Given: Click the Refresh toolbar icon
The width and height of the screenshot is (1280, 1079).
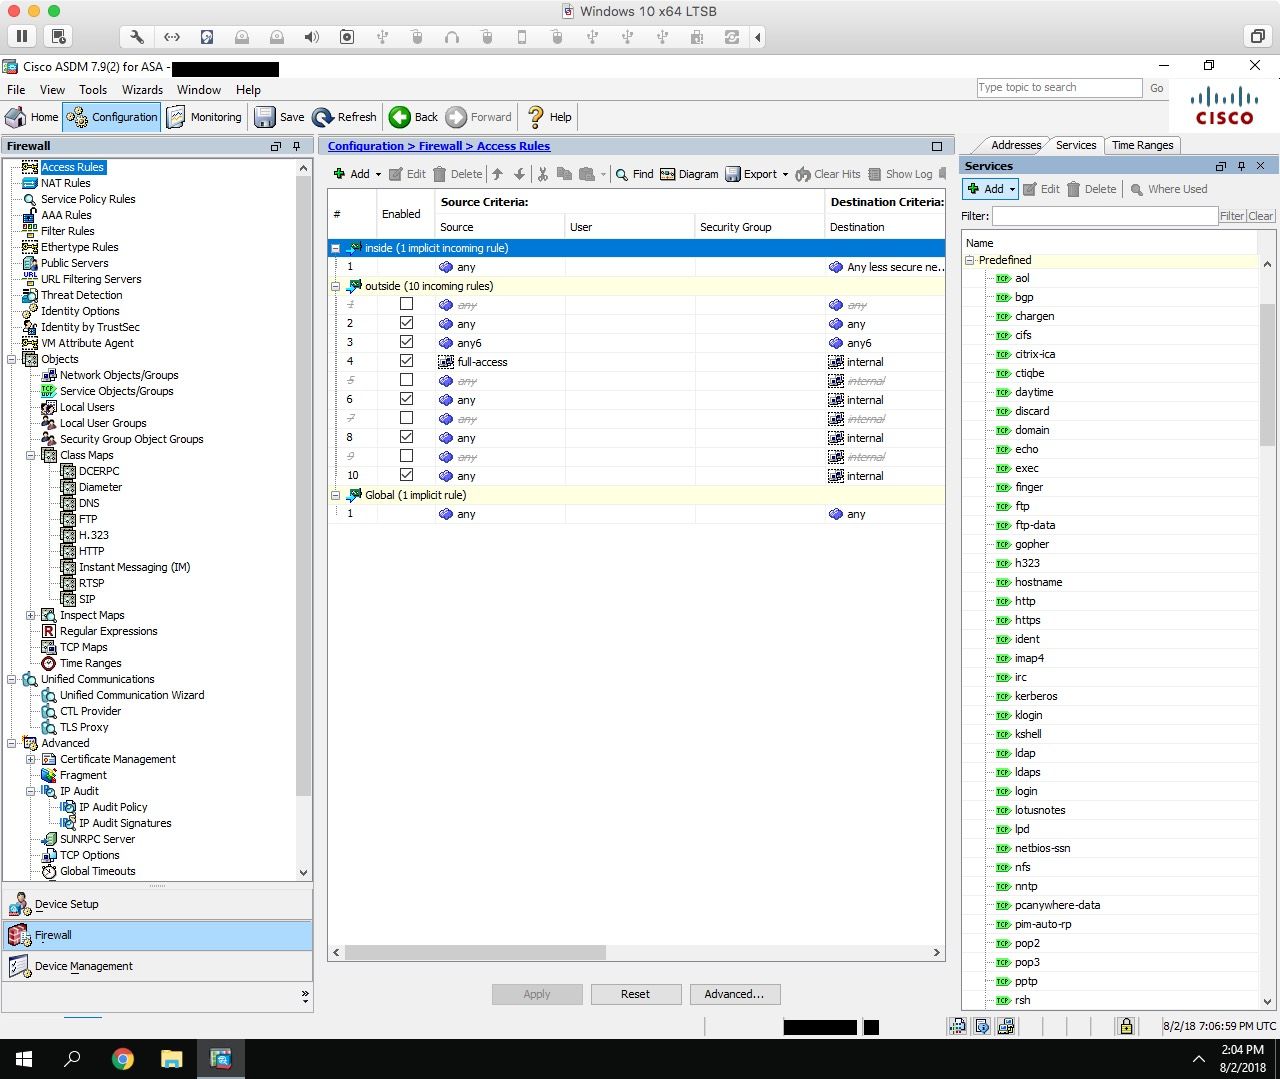Looking at the screenshot, I should (323, 117).
